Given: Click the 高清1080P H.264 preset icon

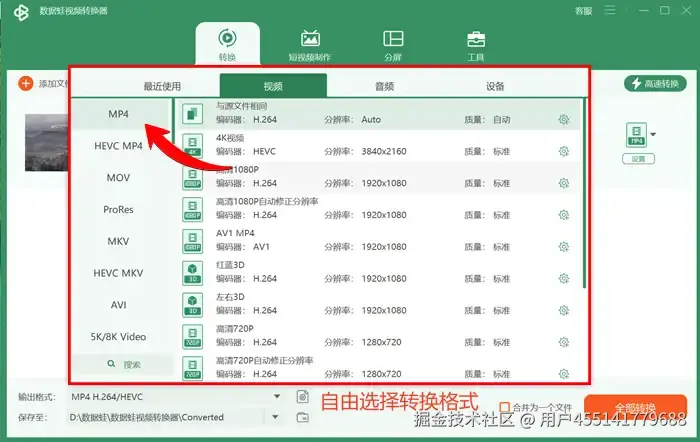Looking at the screenshot, I should pos(192,178).
